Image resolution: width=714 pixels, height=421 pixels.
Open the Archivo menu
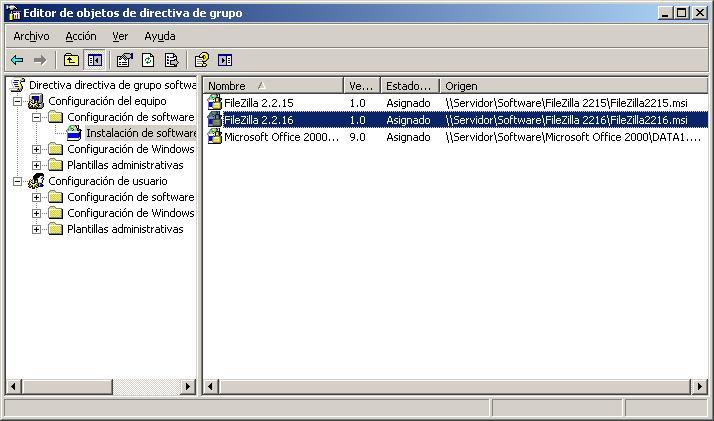click(x=31, y=36)
